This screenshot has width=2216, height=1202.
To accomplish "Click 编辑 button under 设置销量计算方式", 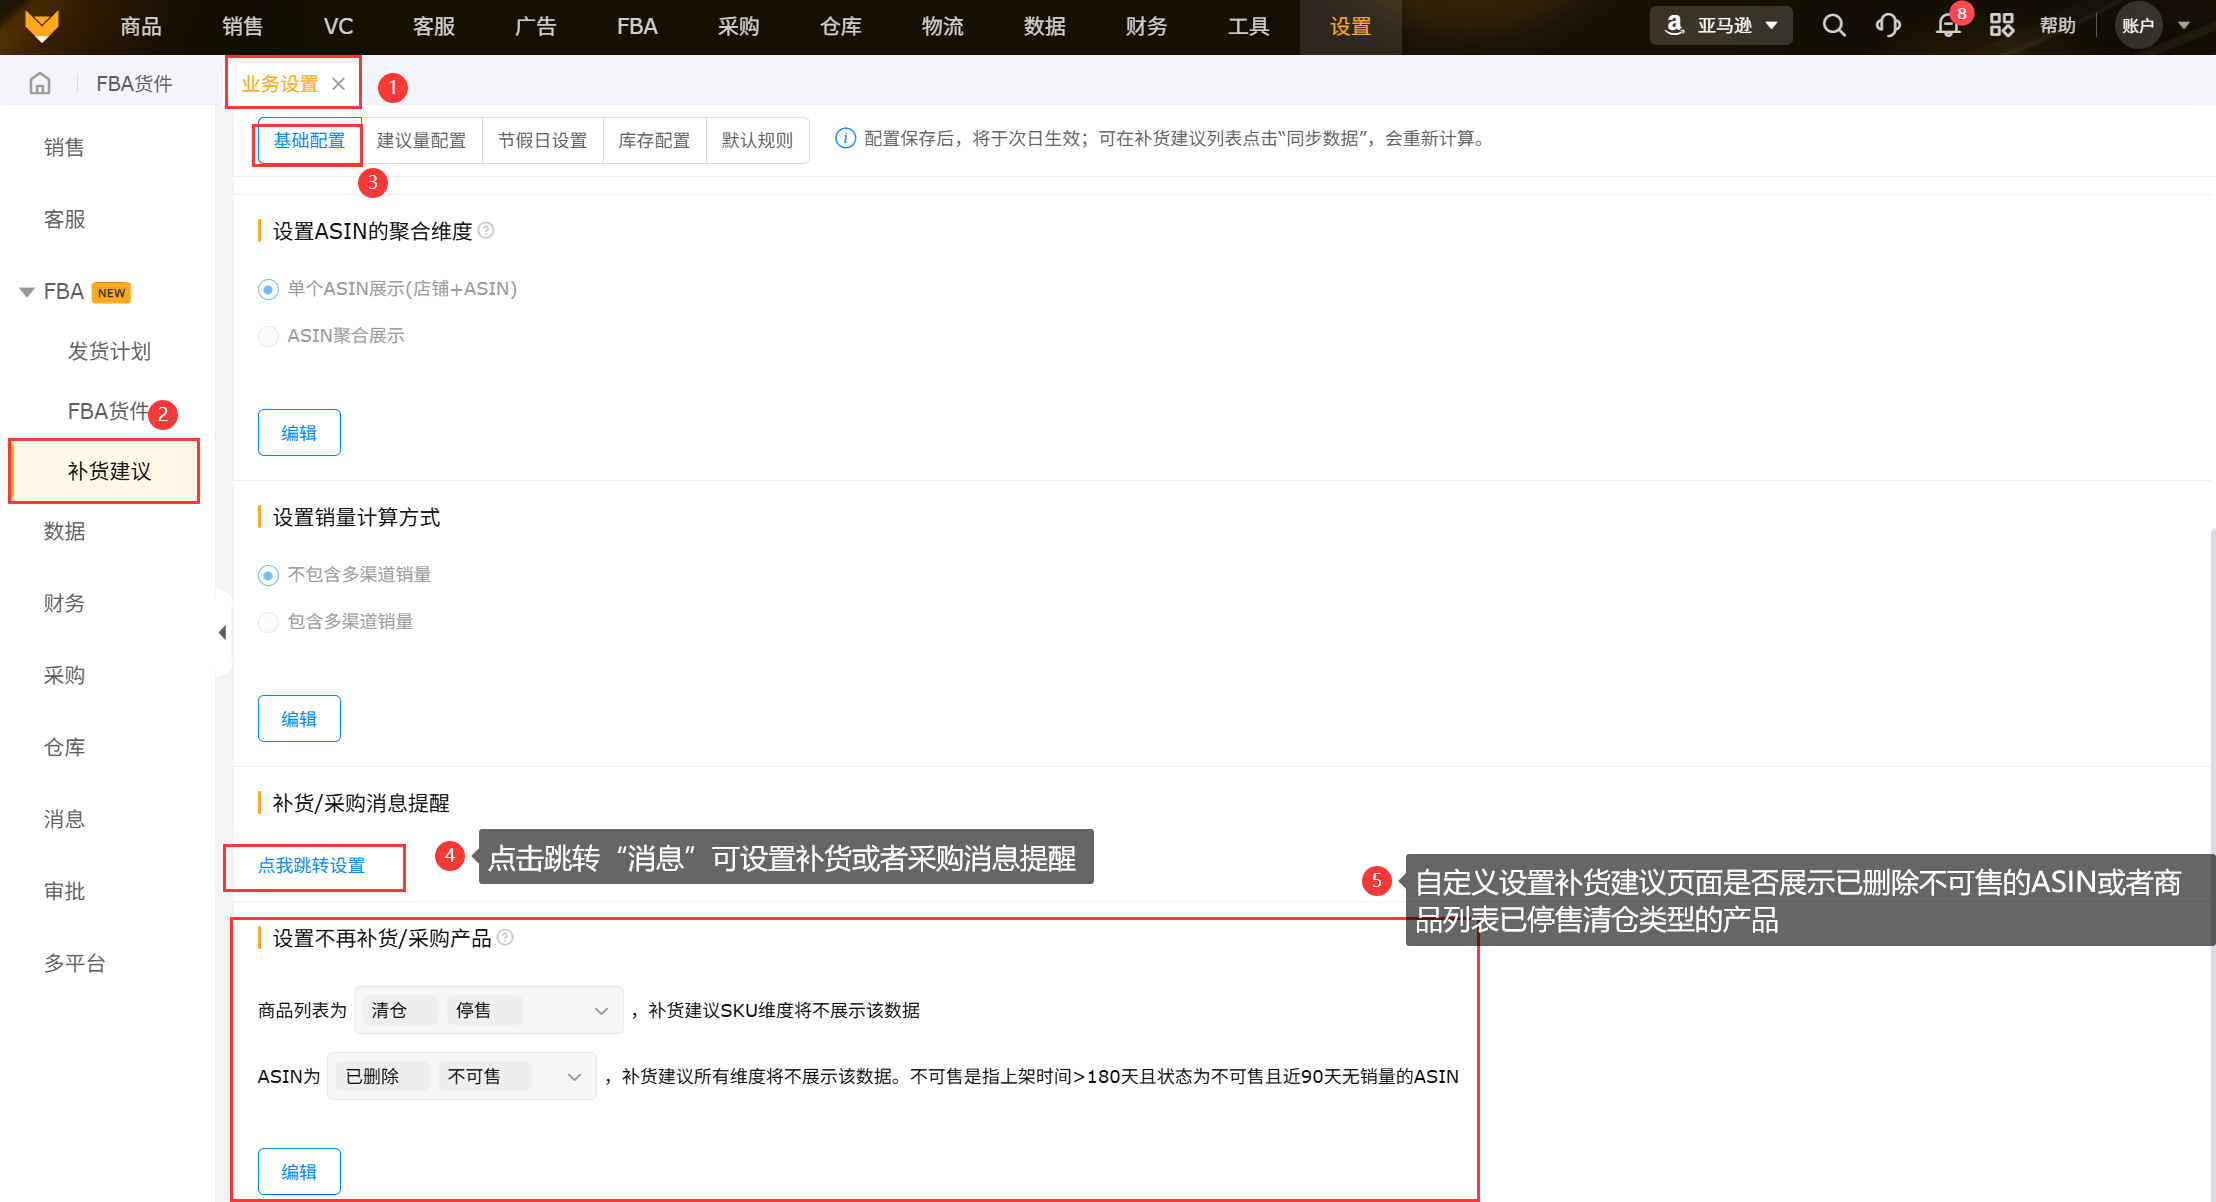I will (299, 719).
